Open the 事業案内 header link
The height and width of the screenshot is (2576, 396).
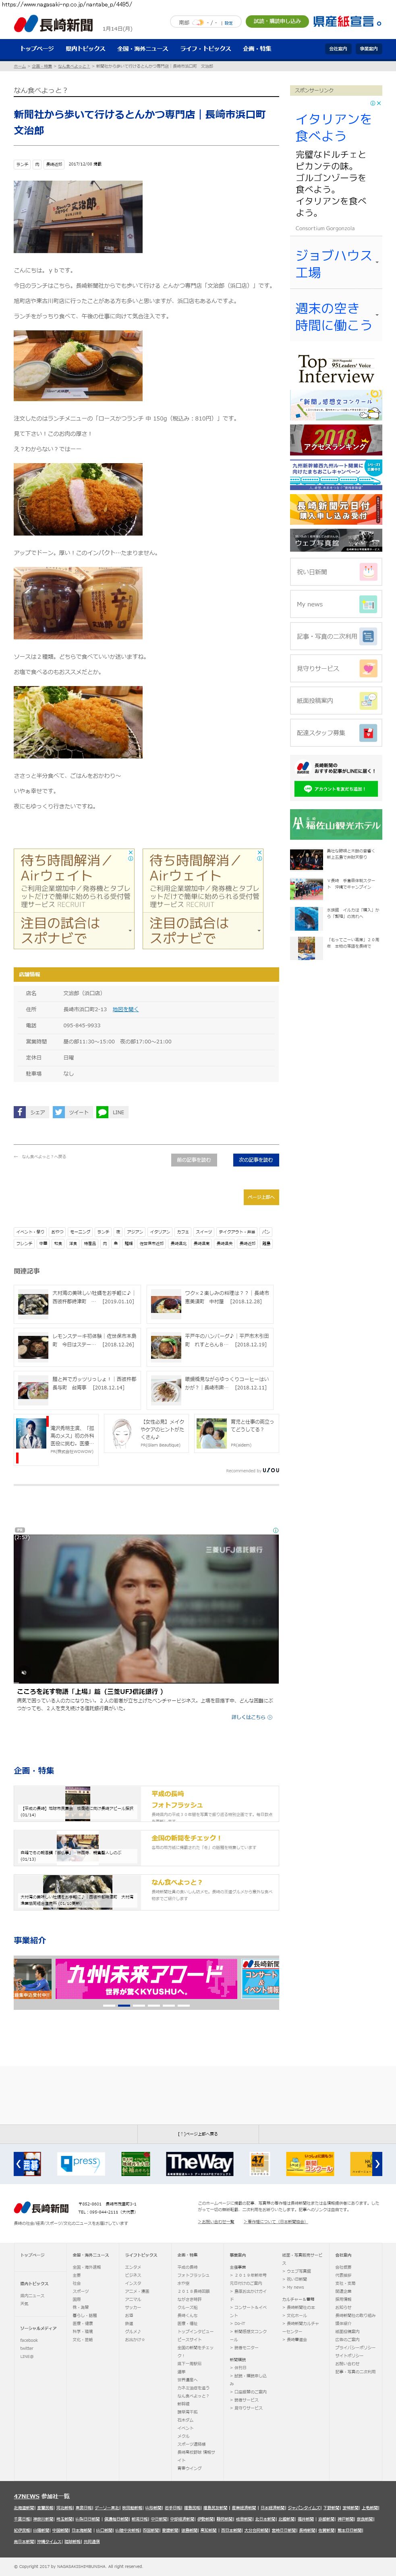369,49
